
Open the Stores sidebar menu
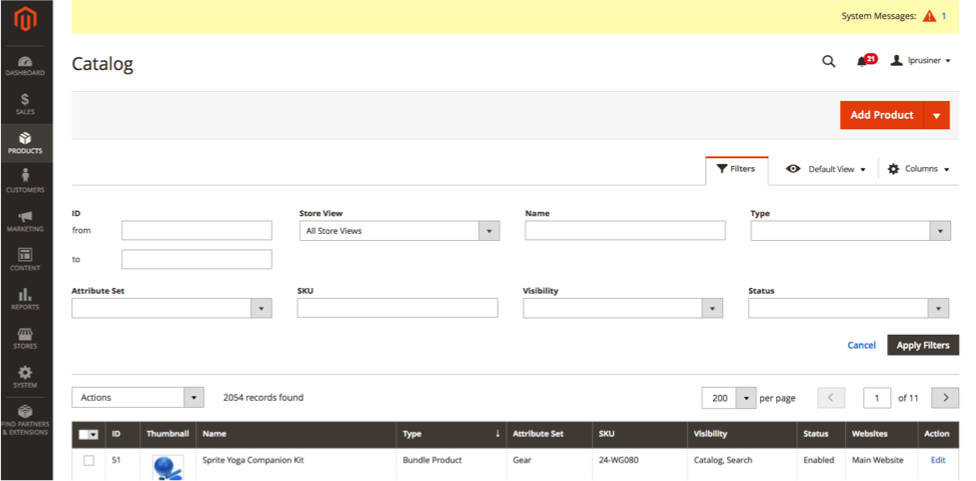point(26,338)
